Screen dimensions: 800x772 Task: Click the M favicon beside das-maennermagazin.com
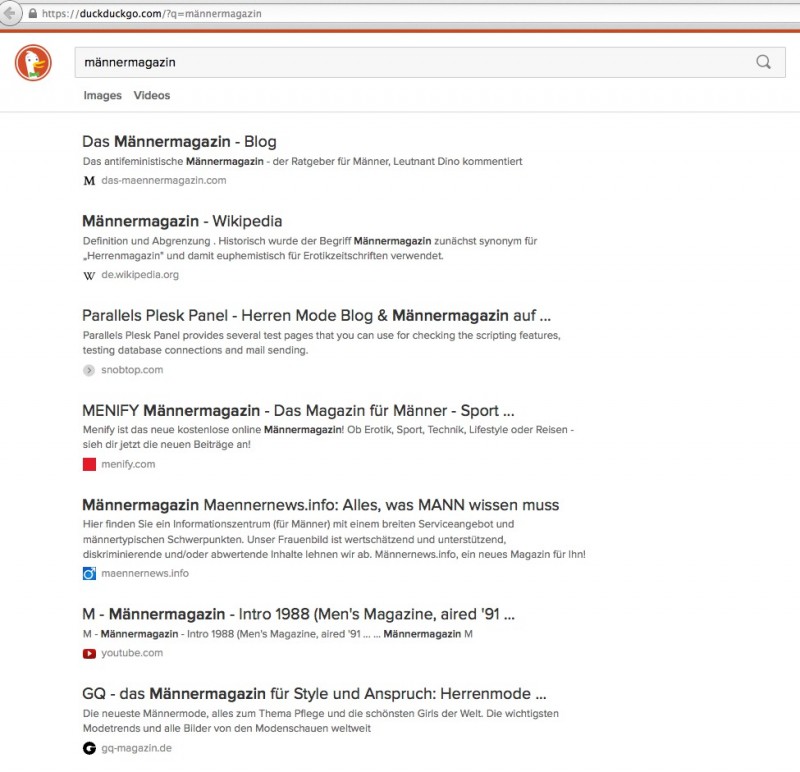tap(89, 181)
